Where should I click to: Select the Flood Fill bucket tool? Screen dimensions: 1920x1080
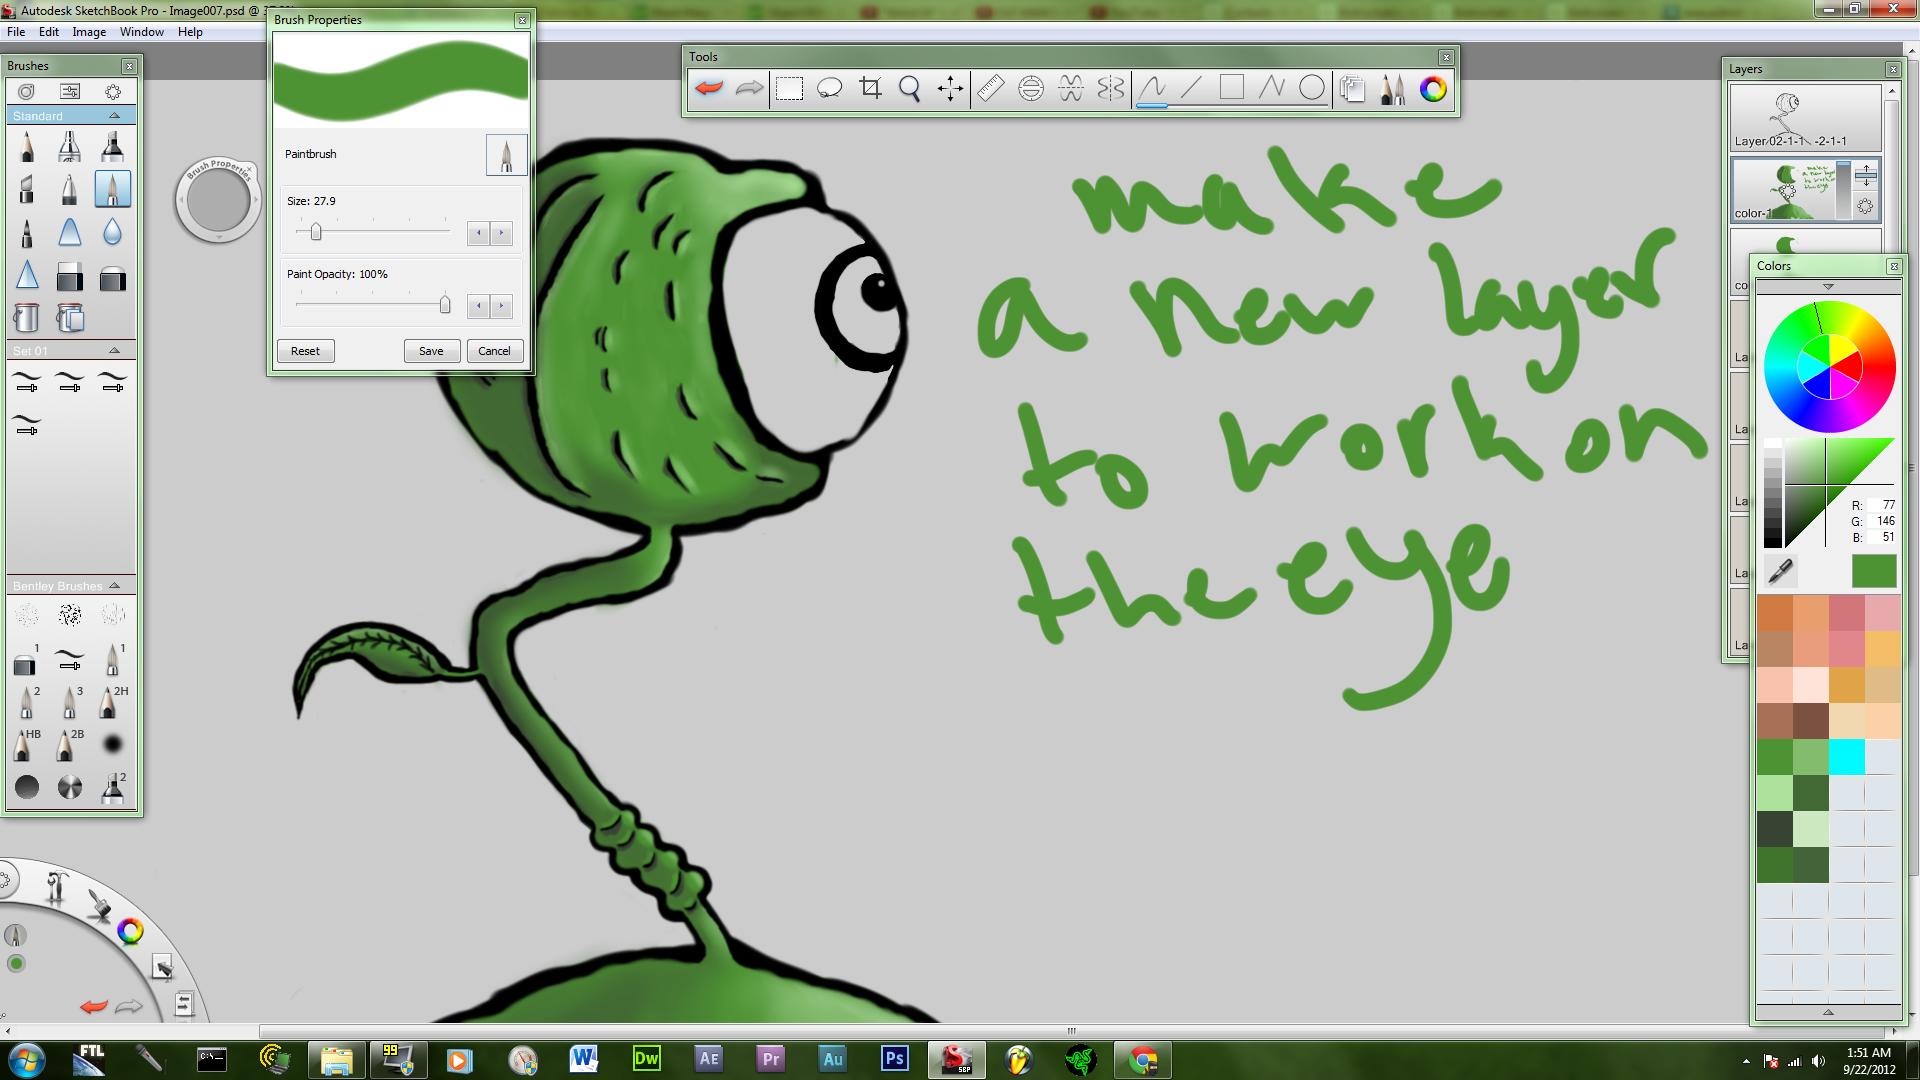[x=27, y=318]
